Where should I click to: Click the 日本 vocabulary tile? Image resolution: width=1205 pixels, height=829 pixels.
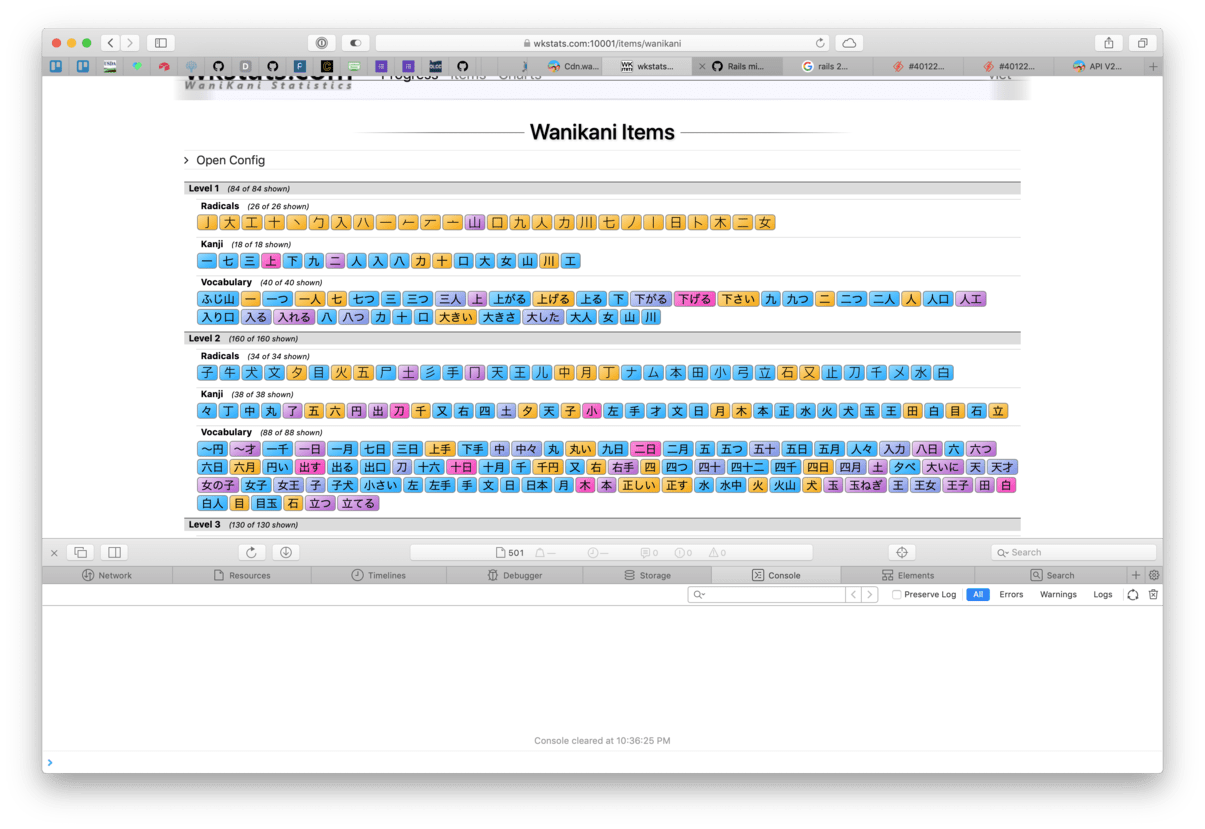point(537,485)
